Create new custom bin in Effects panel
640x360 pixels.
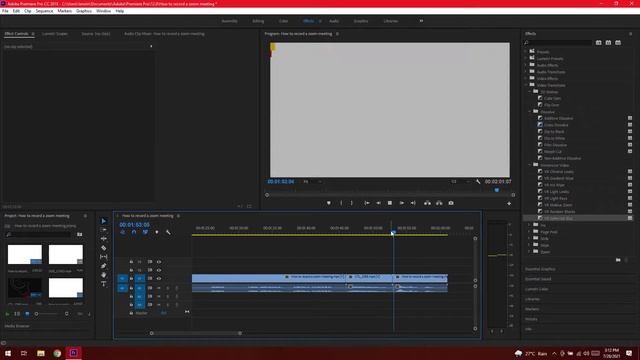(x=618, y=260)
